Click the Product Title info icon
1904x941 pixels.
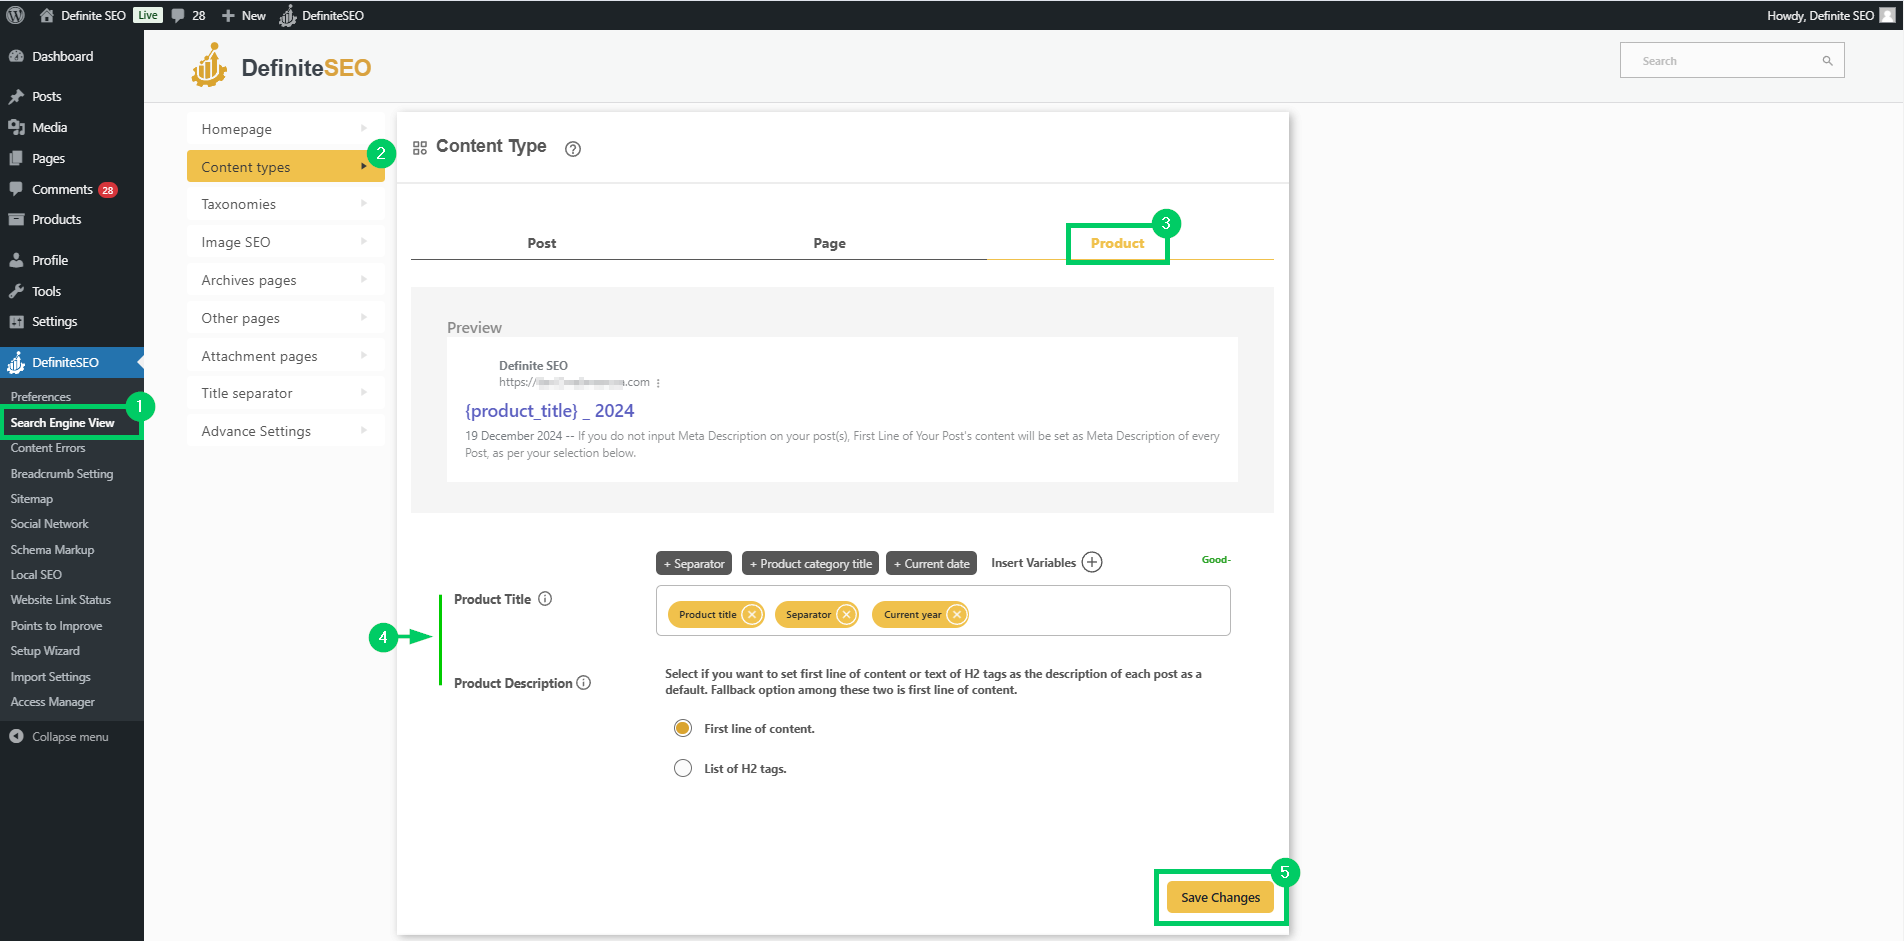point(545,599)
